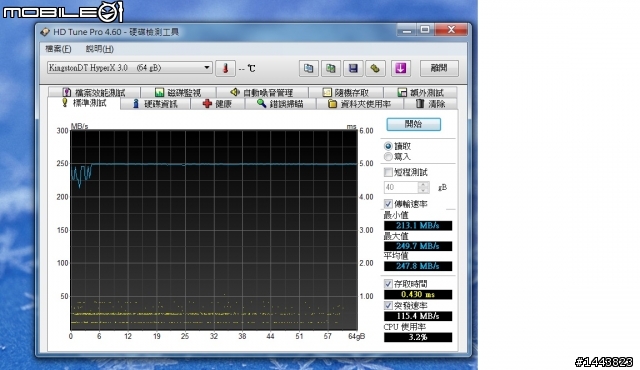Image resolution: width=640 pixels, height=370 pixels.
Task: Open 檔案(F) menu
Action: 58,49
